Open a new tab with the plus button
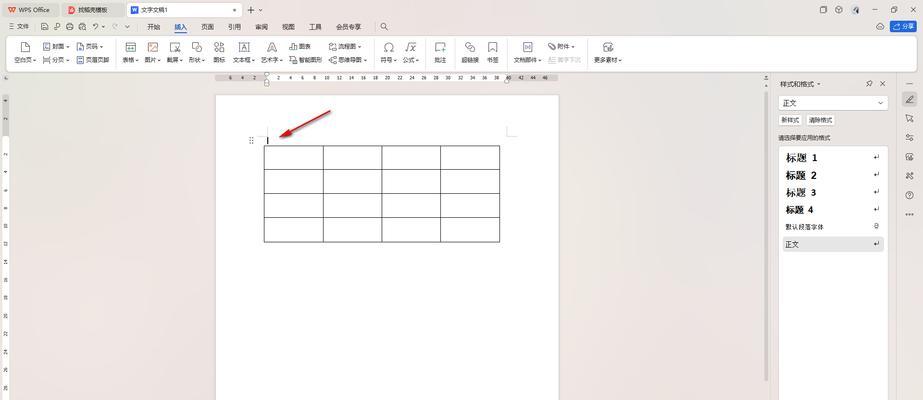 251,10
